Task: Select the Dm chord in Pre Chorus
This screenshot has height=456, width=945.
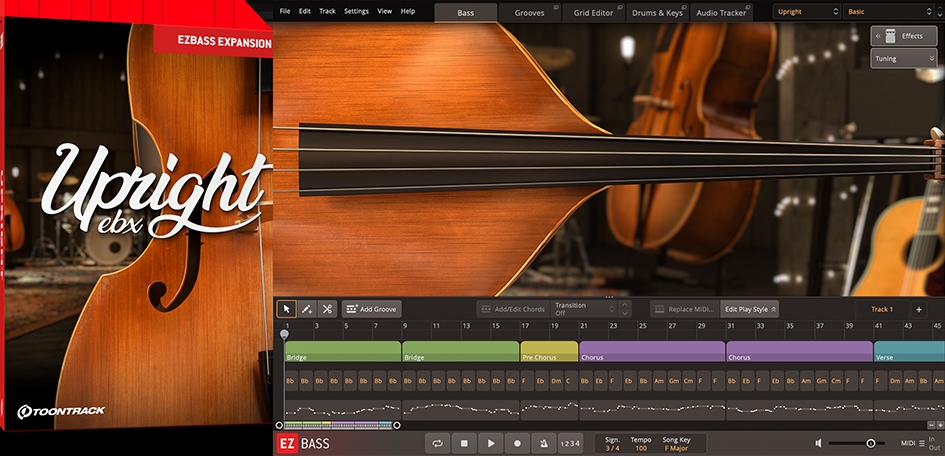Action: [556, 381]
